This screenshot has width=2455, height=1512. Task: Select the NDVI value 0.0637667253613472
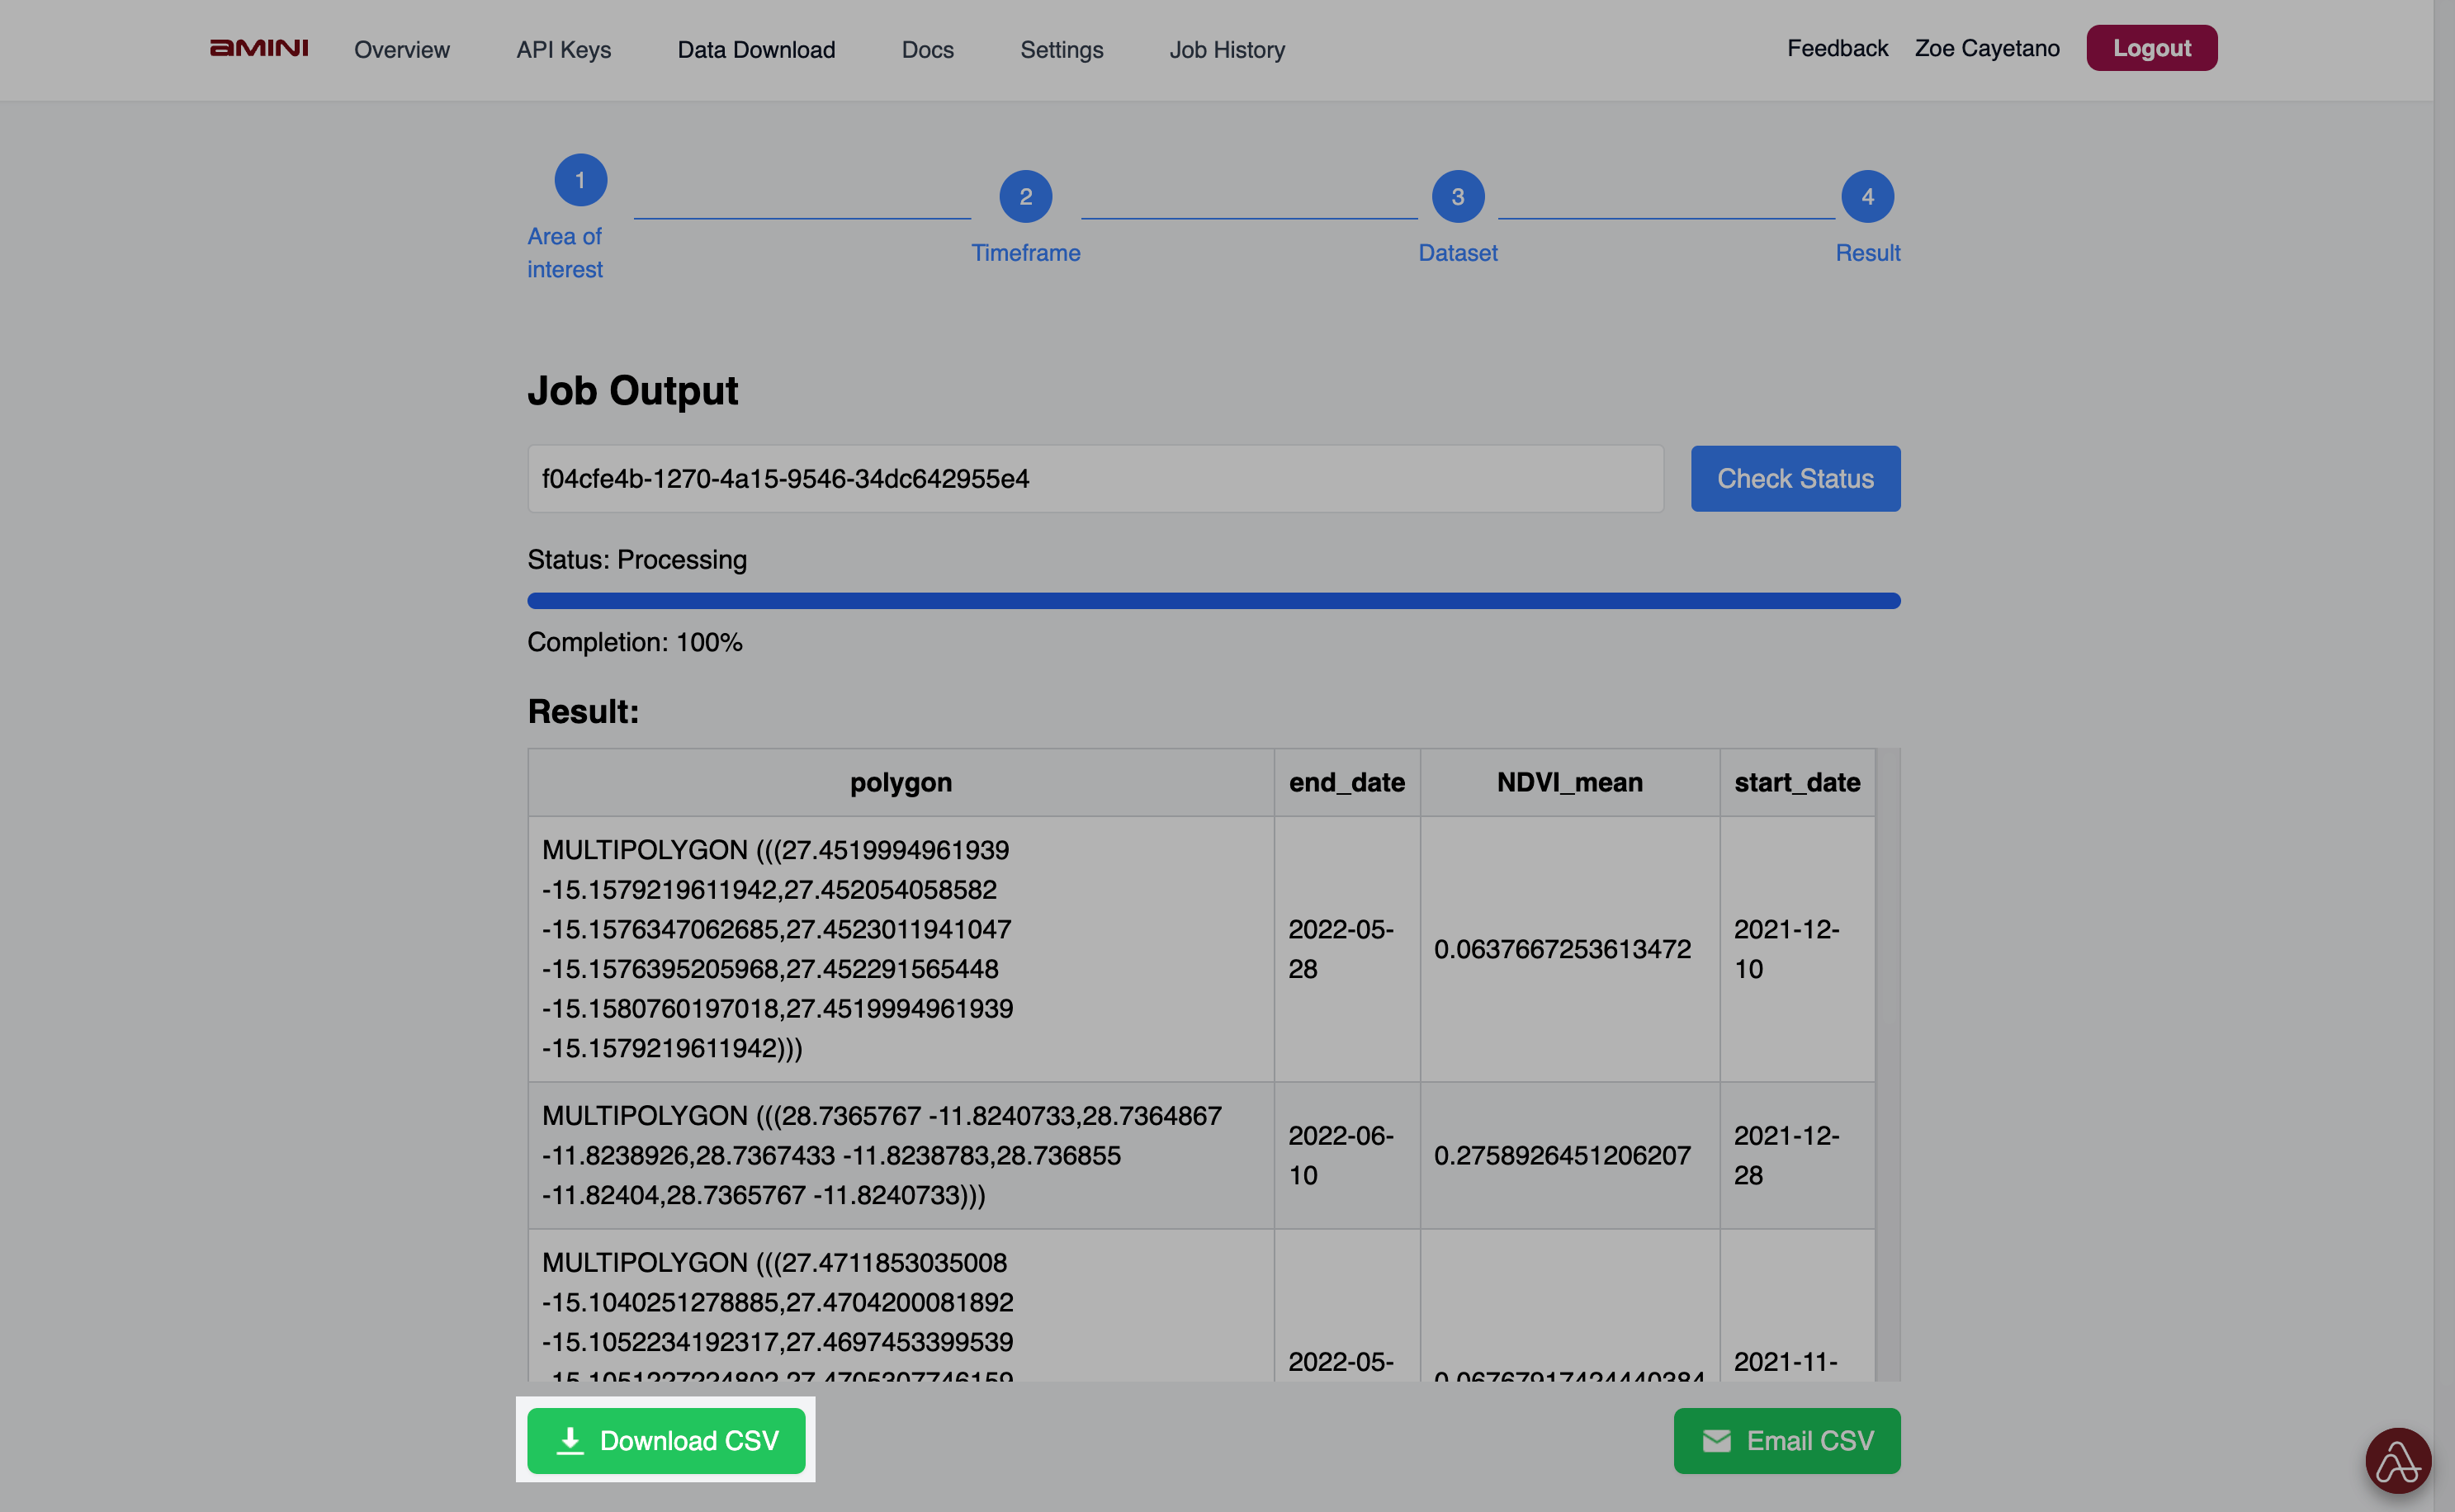pos(1562,948)
